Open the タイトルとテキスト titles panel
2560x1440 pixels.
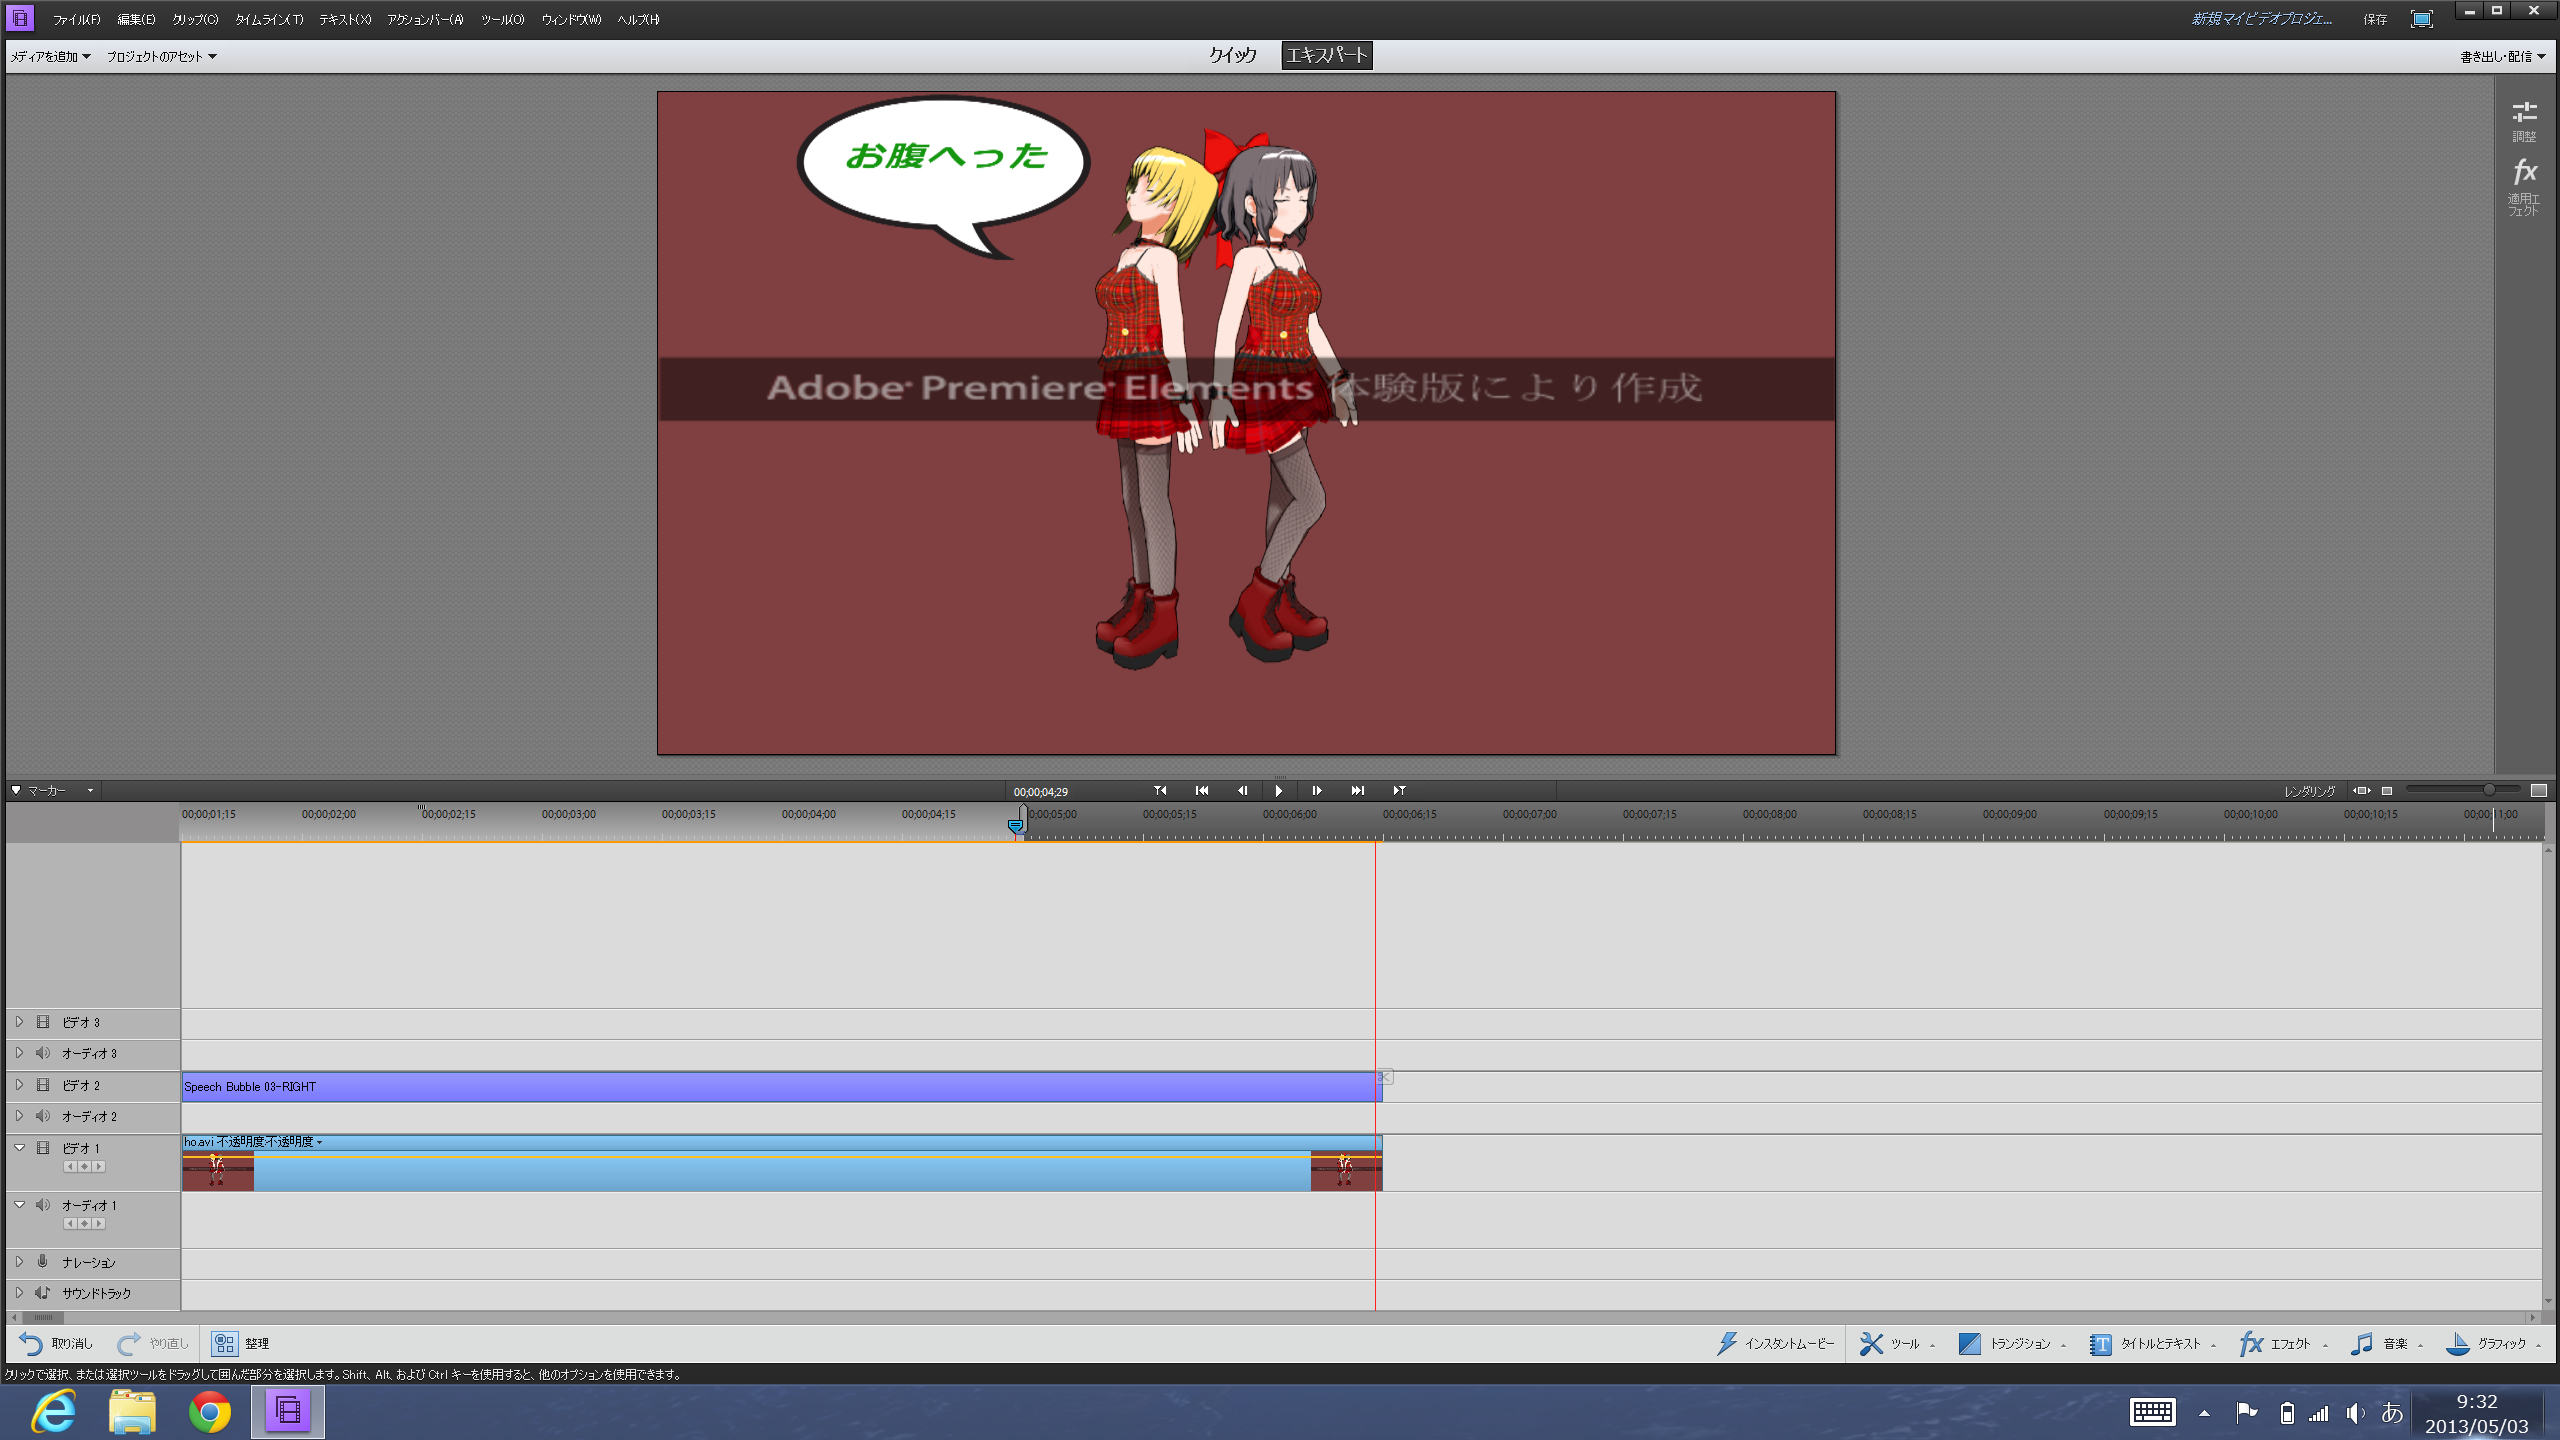pyautogui.click(x=2100, y=1343)
